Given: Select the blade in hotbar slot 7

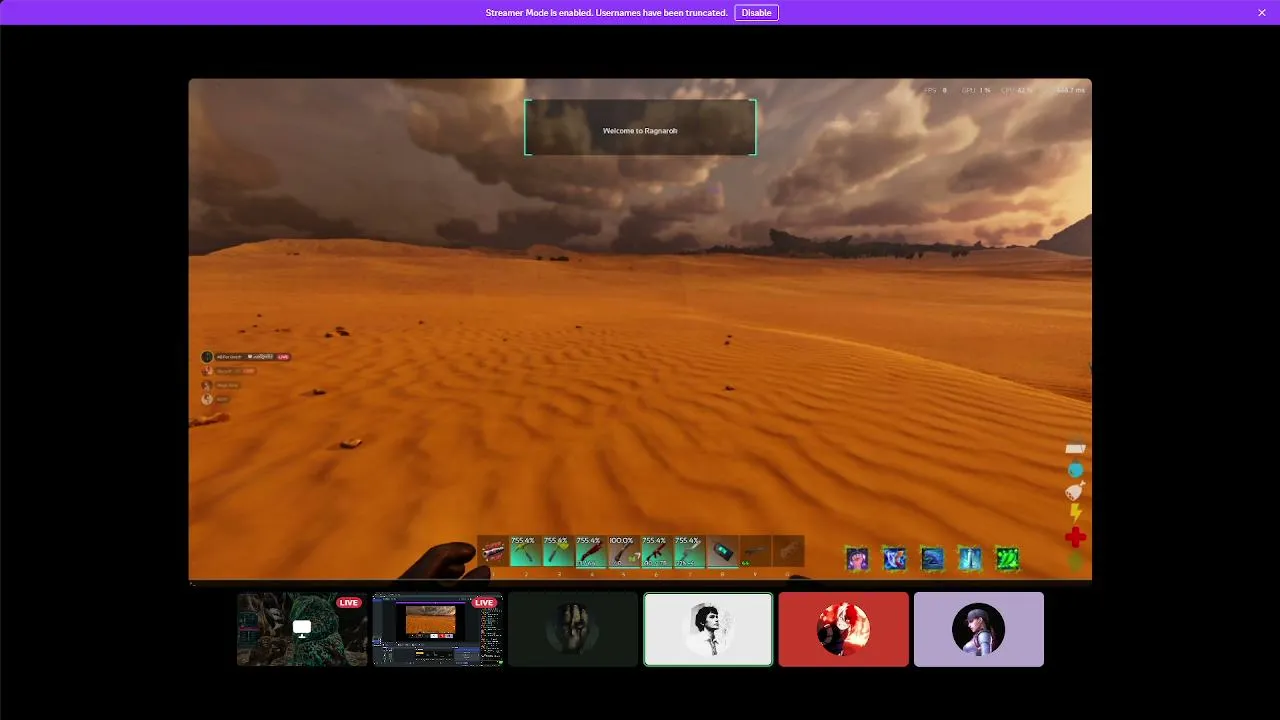Looking at the screenshot, I should 688,552.
